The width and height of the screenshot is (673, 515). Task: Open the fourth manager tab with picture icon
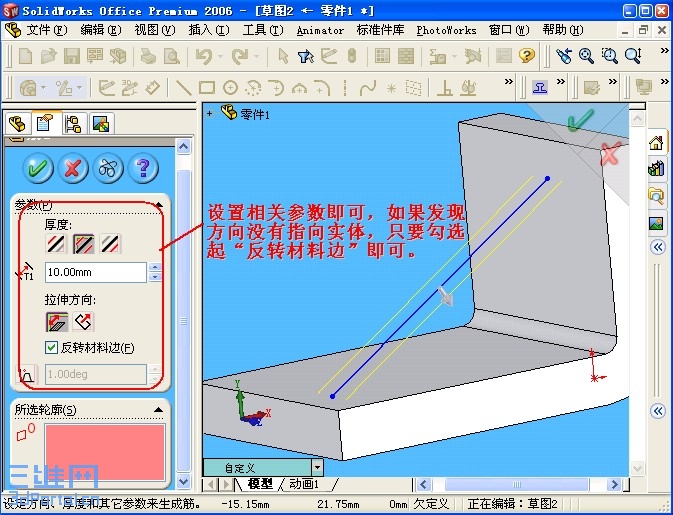(101, 124)
